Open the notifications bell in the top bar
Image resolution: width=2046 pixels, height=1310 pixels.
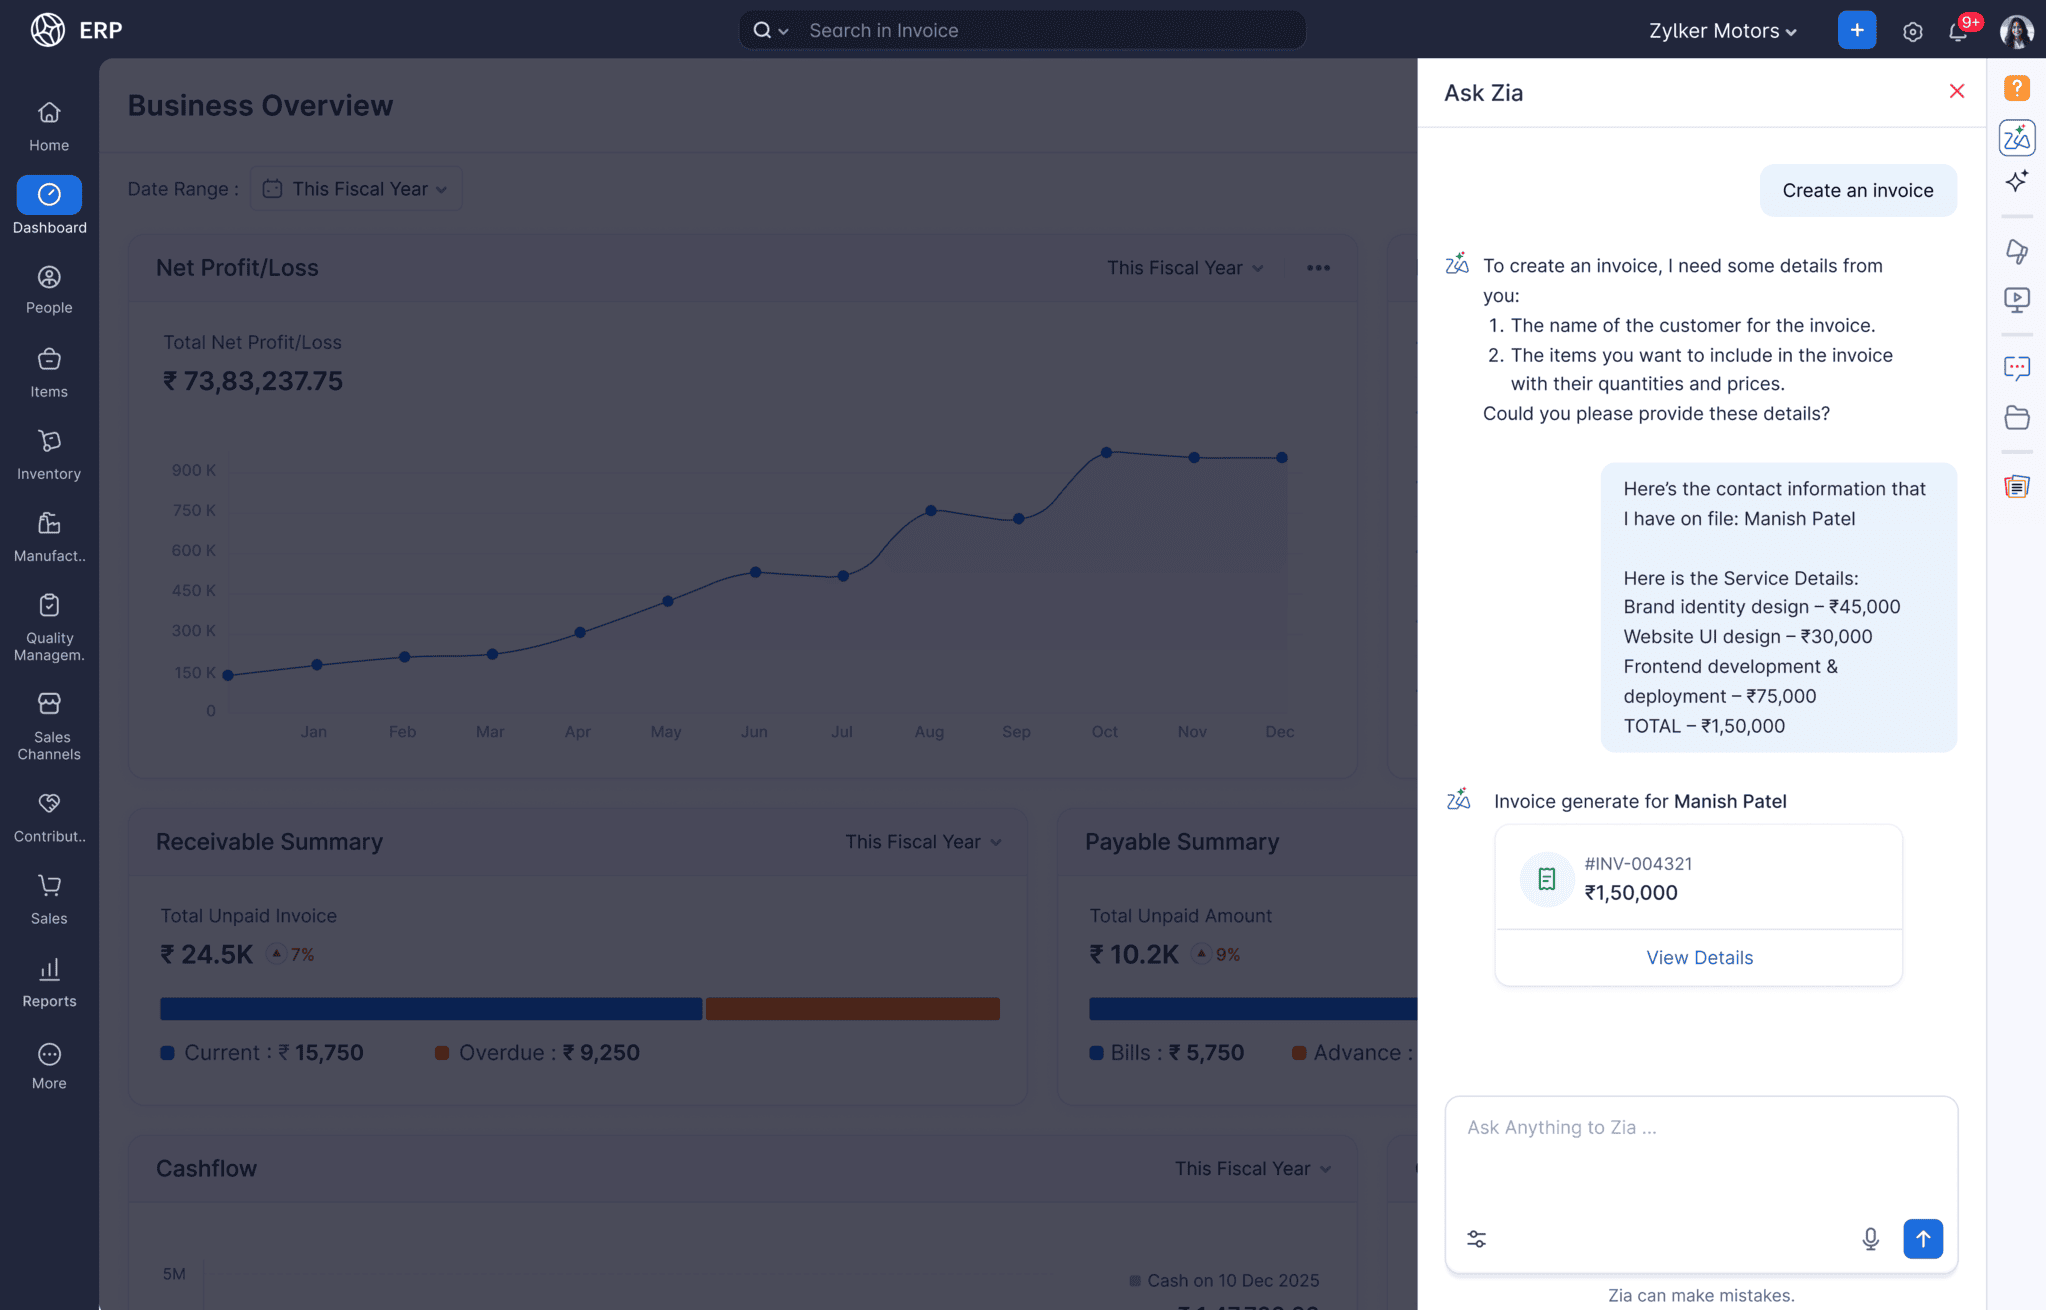1957,31
